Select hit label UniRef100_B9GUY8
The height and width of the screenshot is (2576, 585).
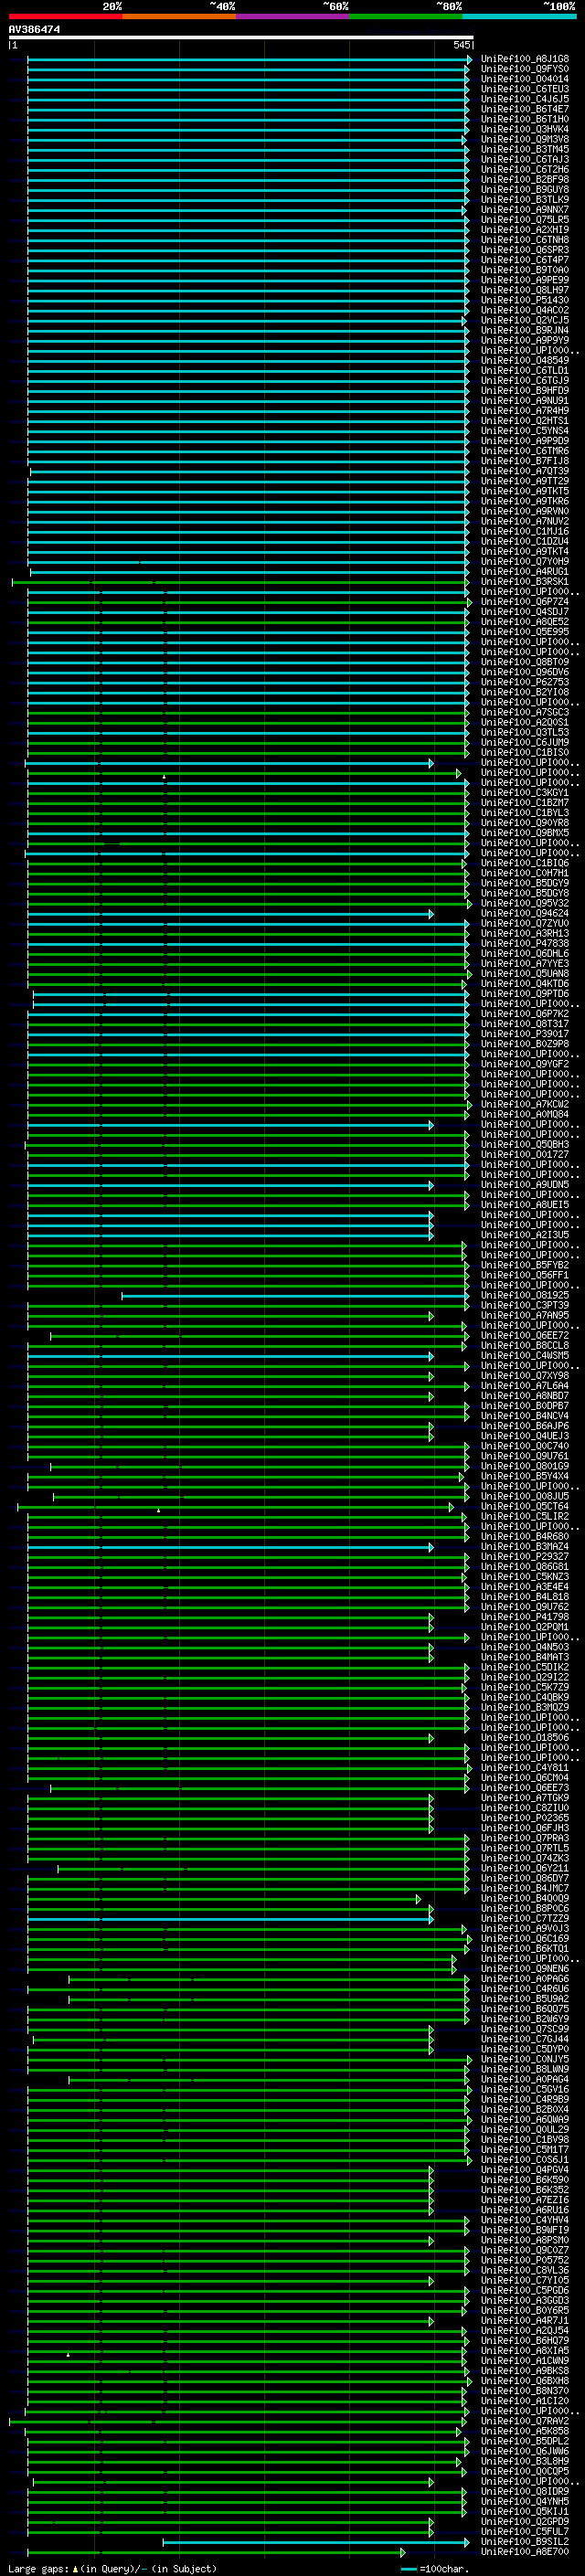click(525, 190)
